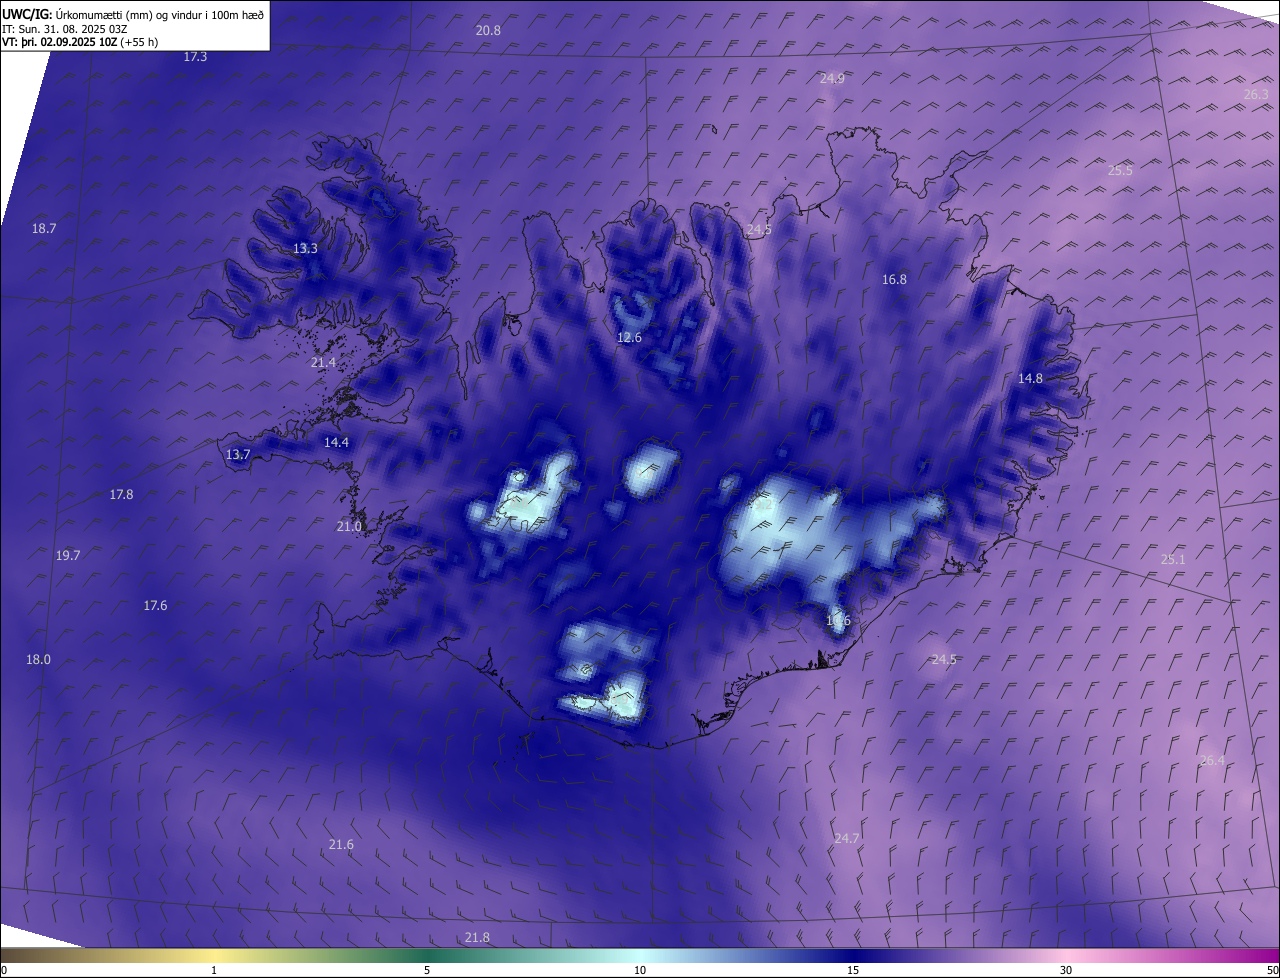Image resolution: width=1280 pixels, height=978 pixels.
Task: Click the 10 tick on the color scale
Action: coord(640,970)
